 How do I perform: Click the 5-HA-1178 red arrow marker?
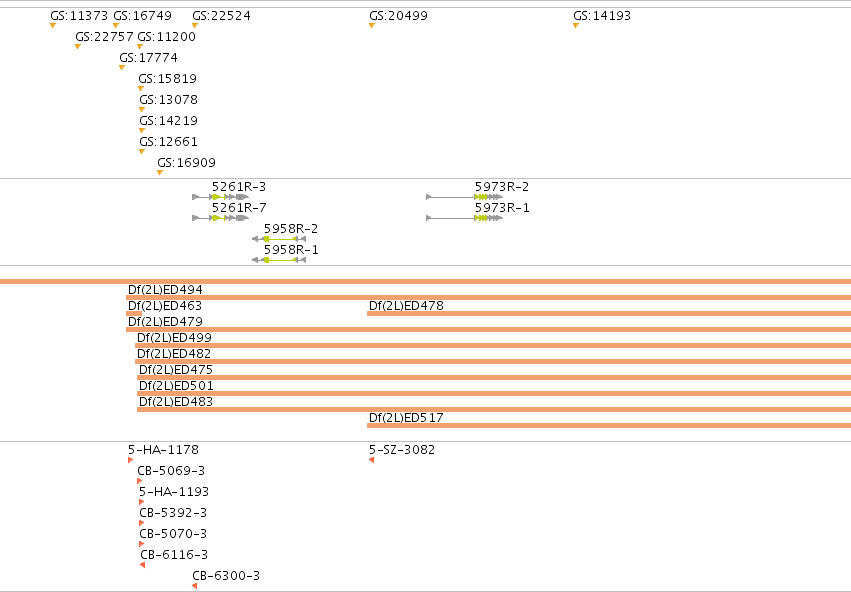[x=130, y=460]
